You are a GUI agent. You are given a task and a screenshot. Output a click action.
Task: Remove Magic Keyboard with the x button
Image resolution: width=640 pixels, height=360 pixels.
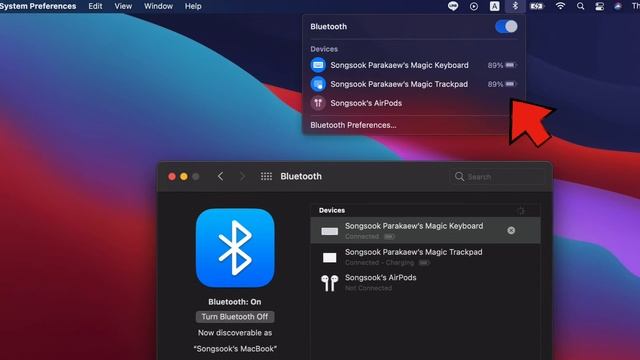[511, 231]
